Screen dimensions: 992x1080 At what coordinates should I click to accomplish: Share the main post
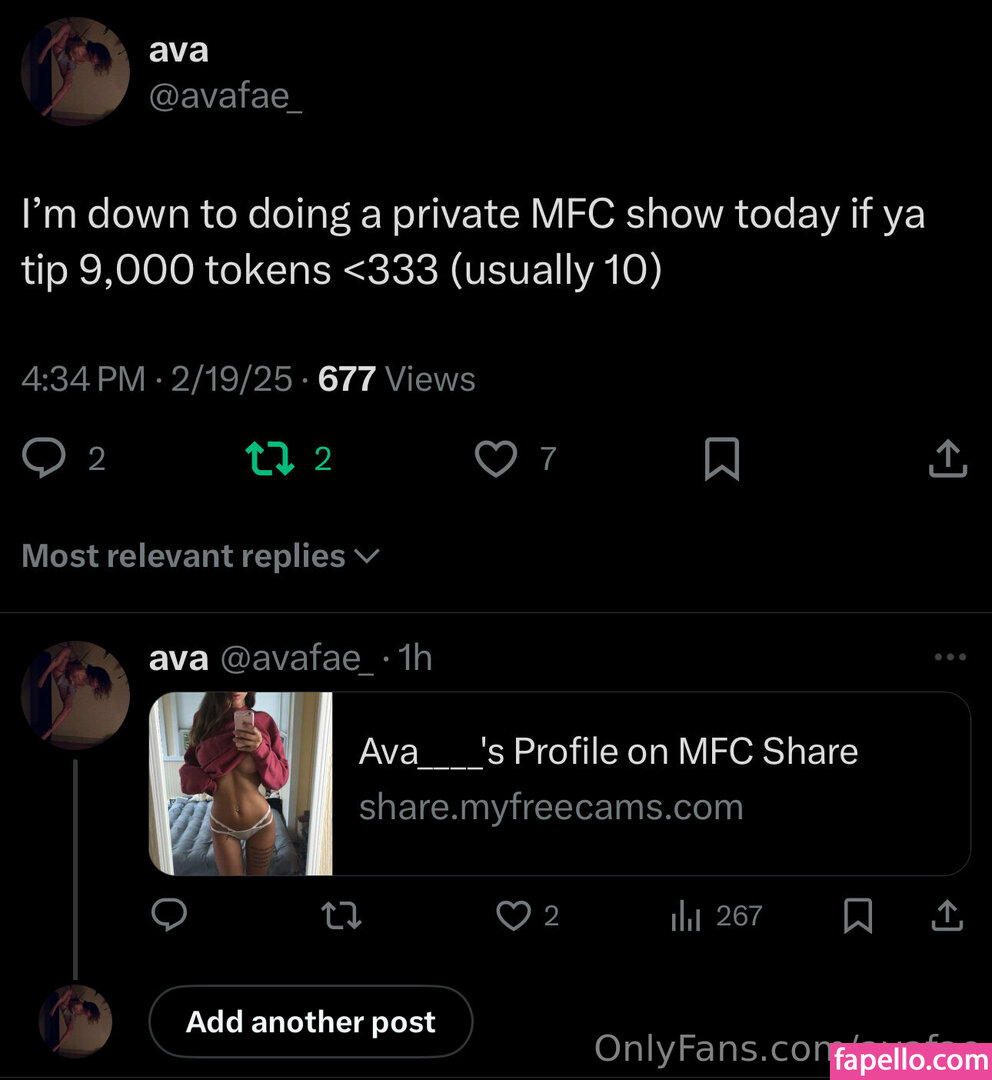(x=948, y=460)
